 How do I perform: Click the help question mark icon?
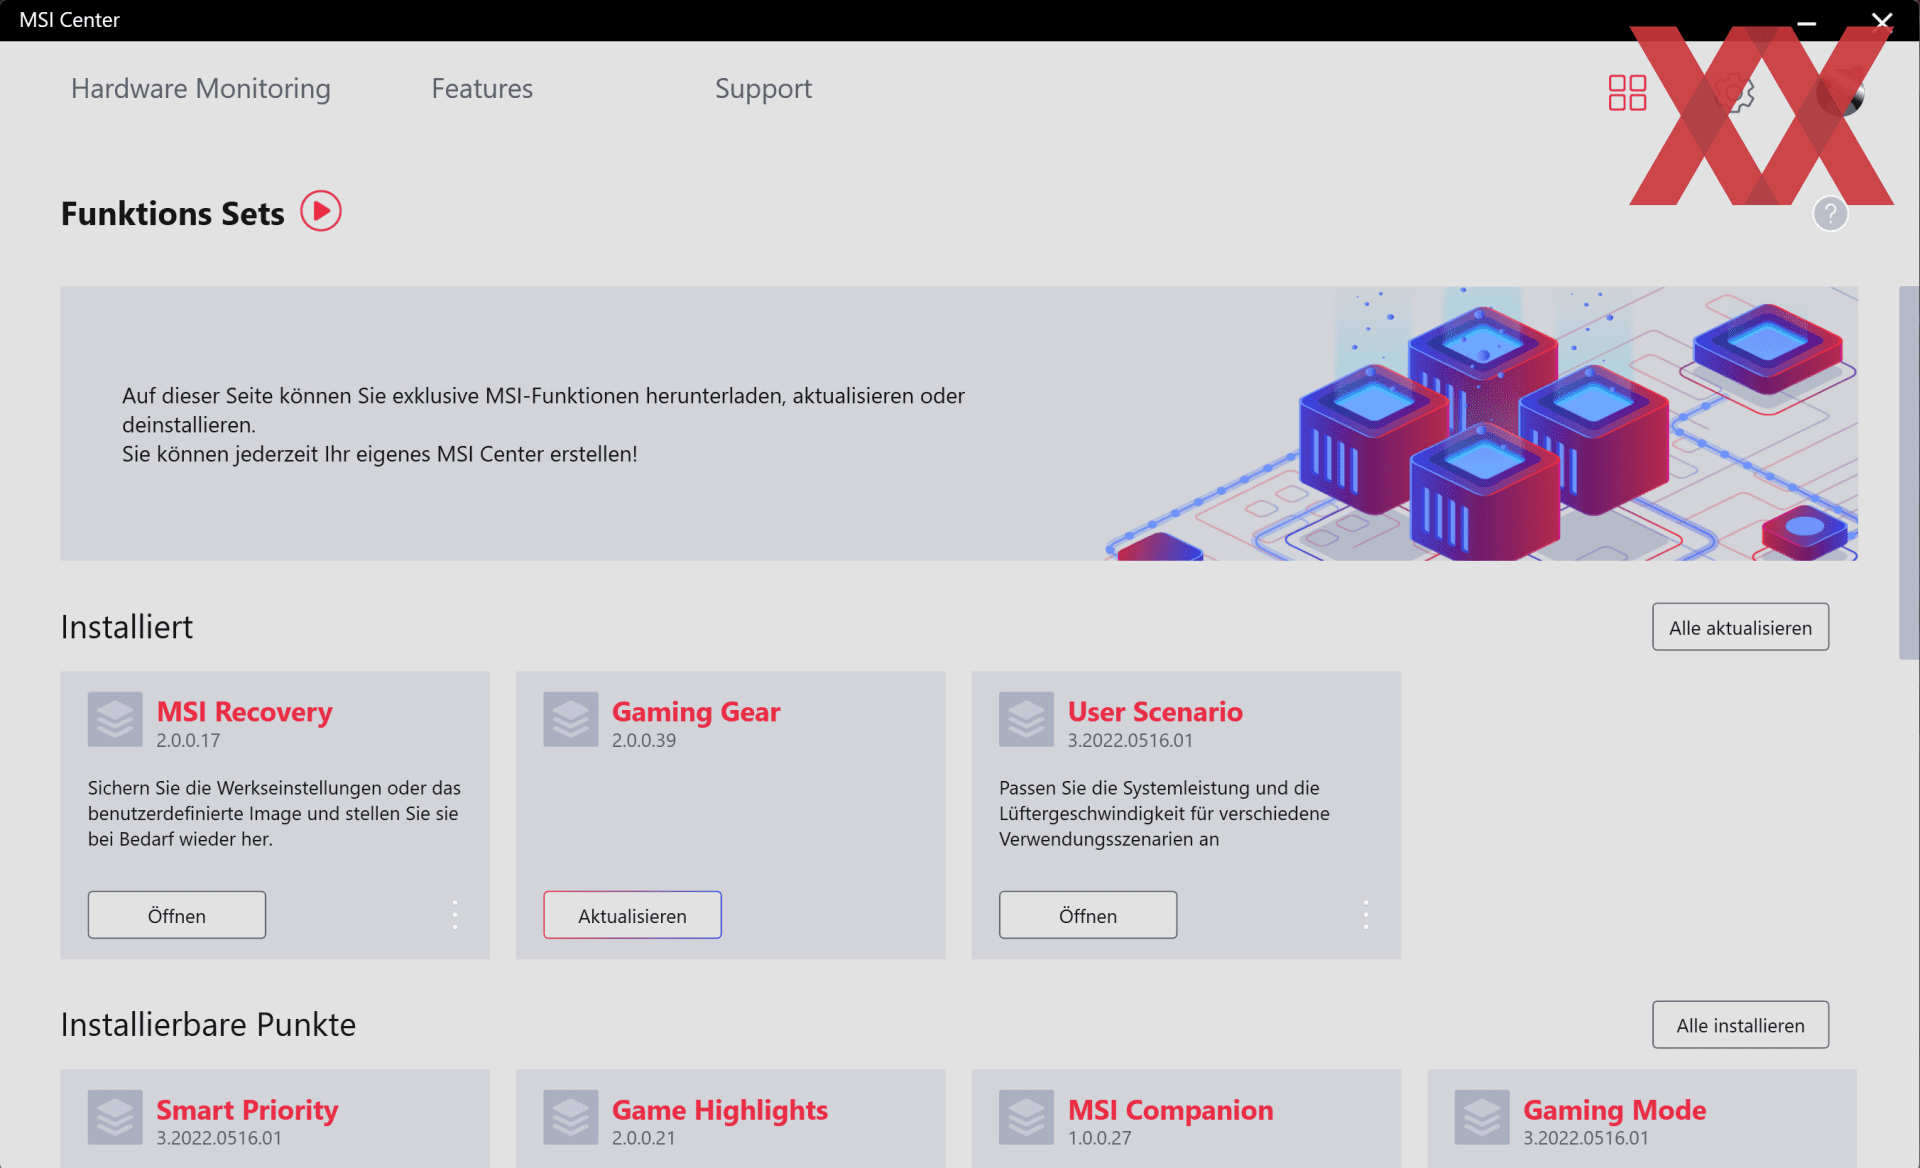(x=1830, y=213)
